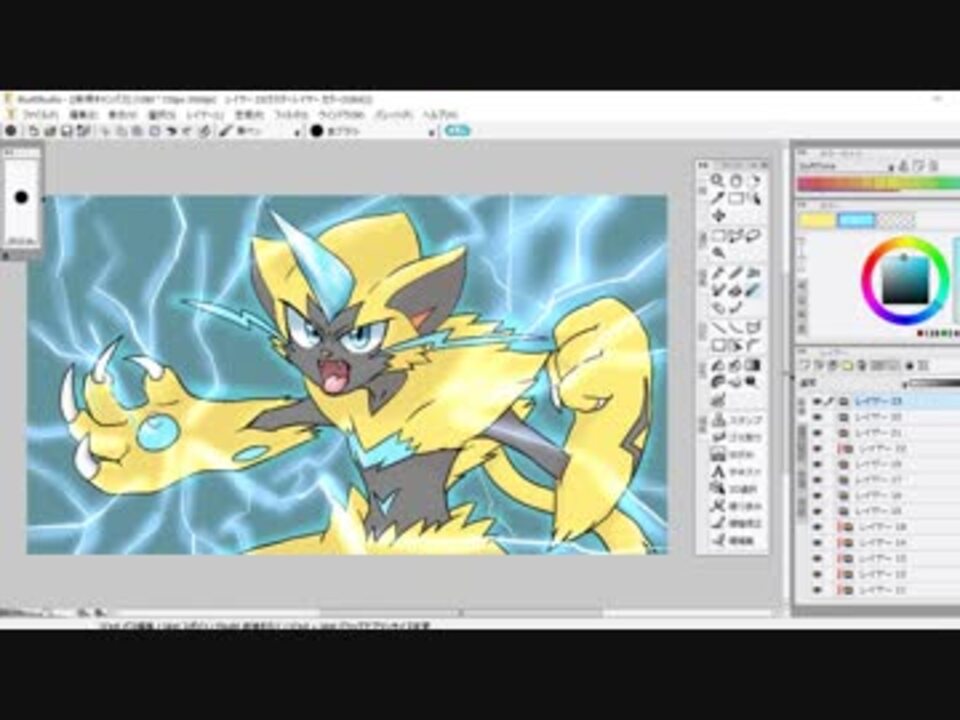Open the 編集 menu
This screenshot has width=960, height=720.
pyautogui.click(x=83, y=114)
